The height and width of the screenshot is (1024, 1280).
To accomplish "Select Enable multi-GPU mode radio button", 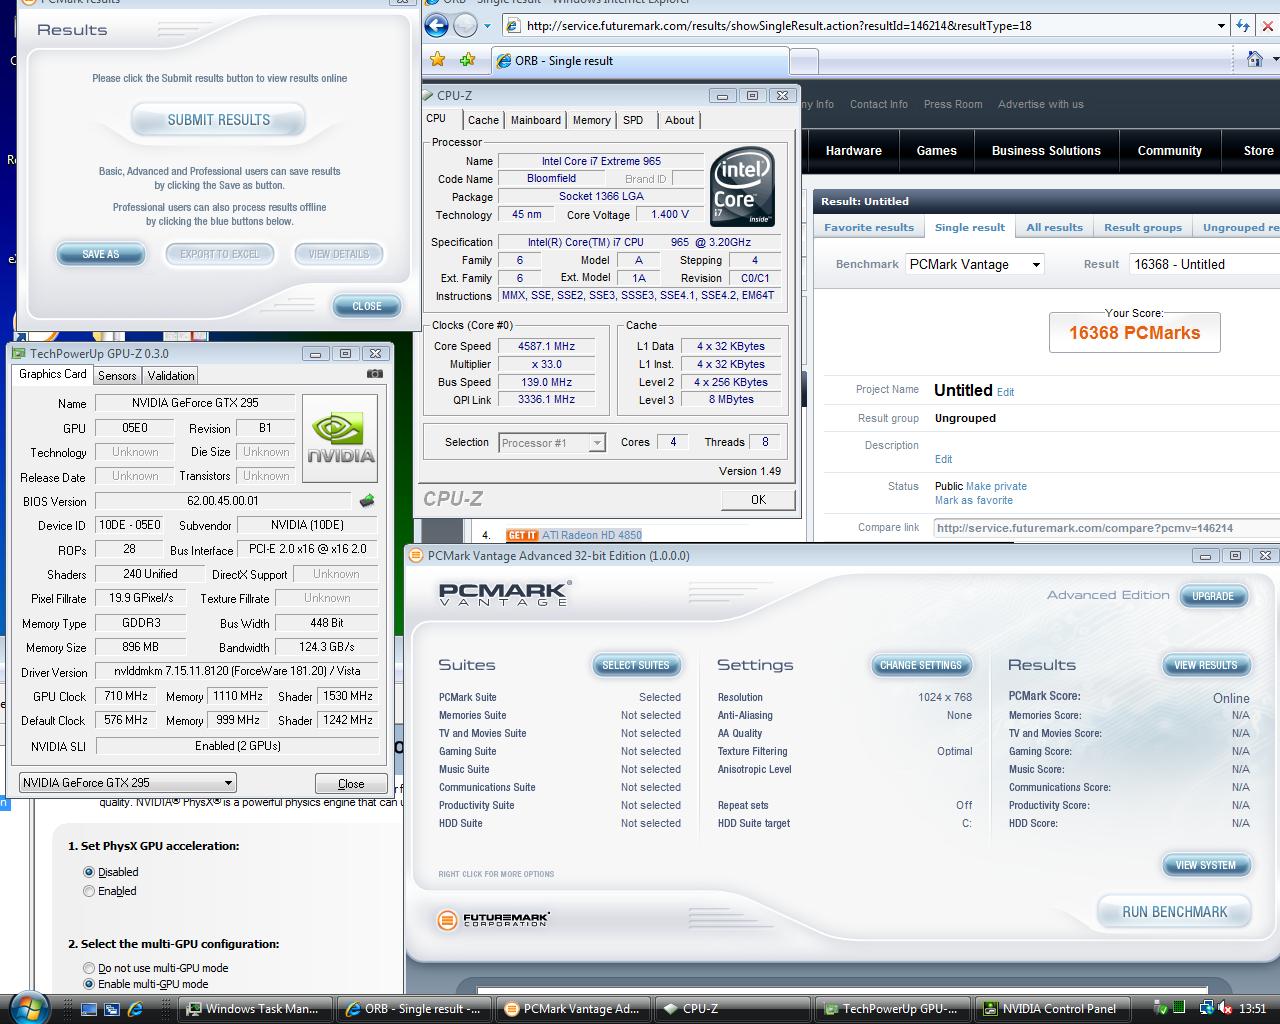I will (x=89, y=984).
